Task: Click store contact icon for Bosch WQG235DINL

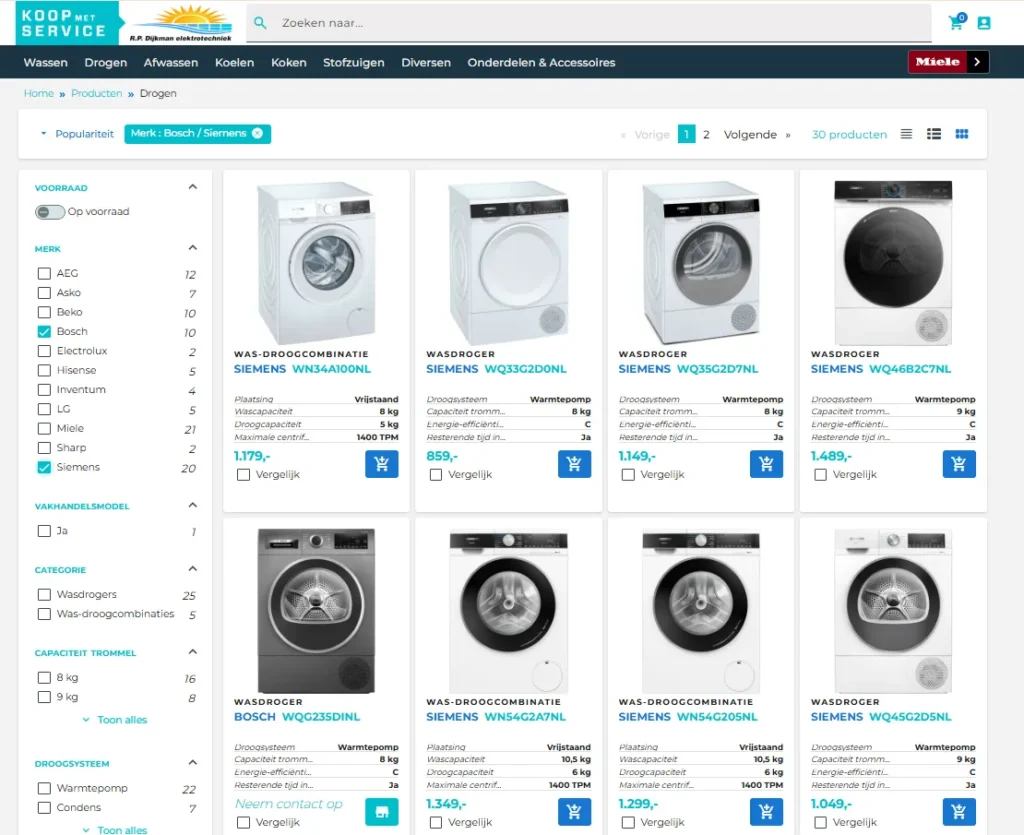Action: (x=381, y=812)
